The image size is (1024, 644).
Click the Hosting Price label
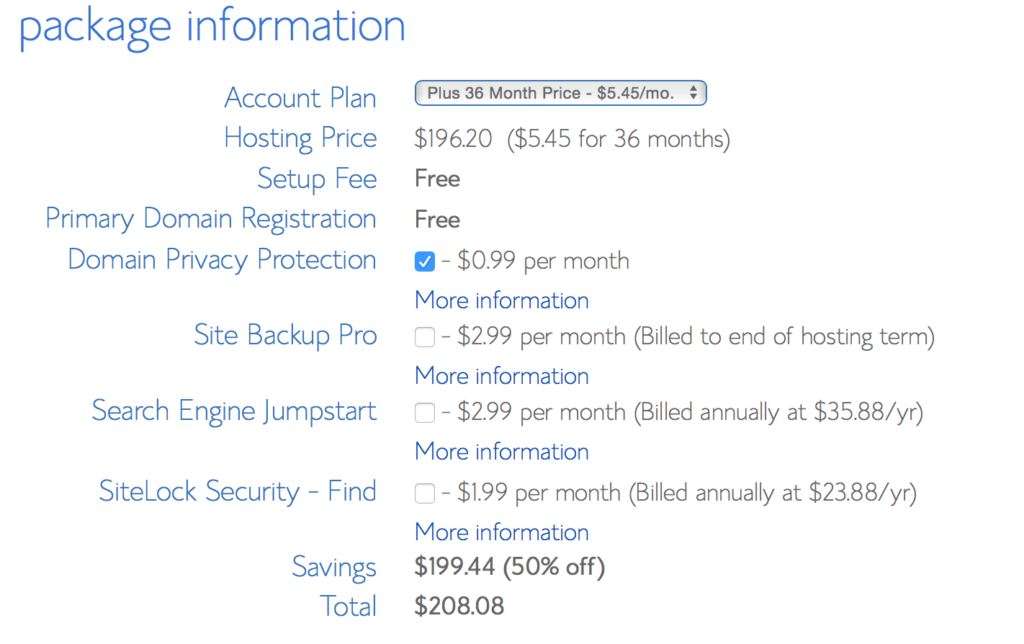tap(300, 138)
